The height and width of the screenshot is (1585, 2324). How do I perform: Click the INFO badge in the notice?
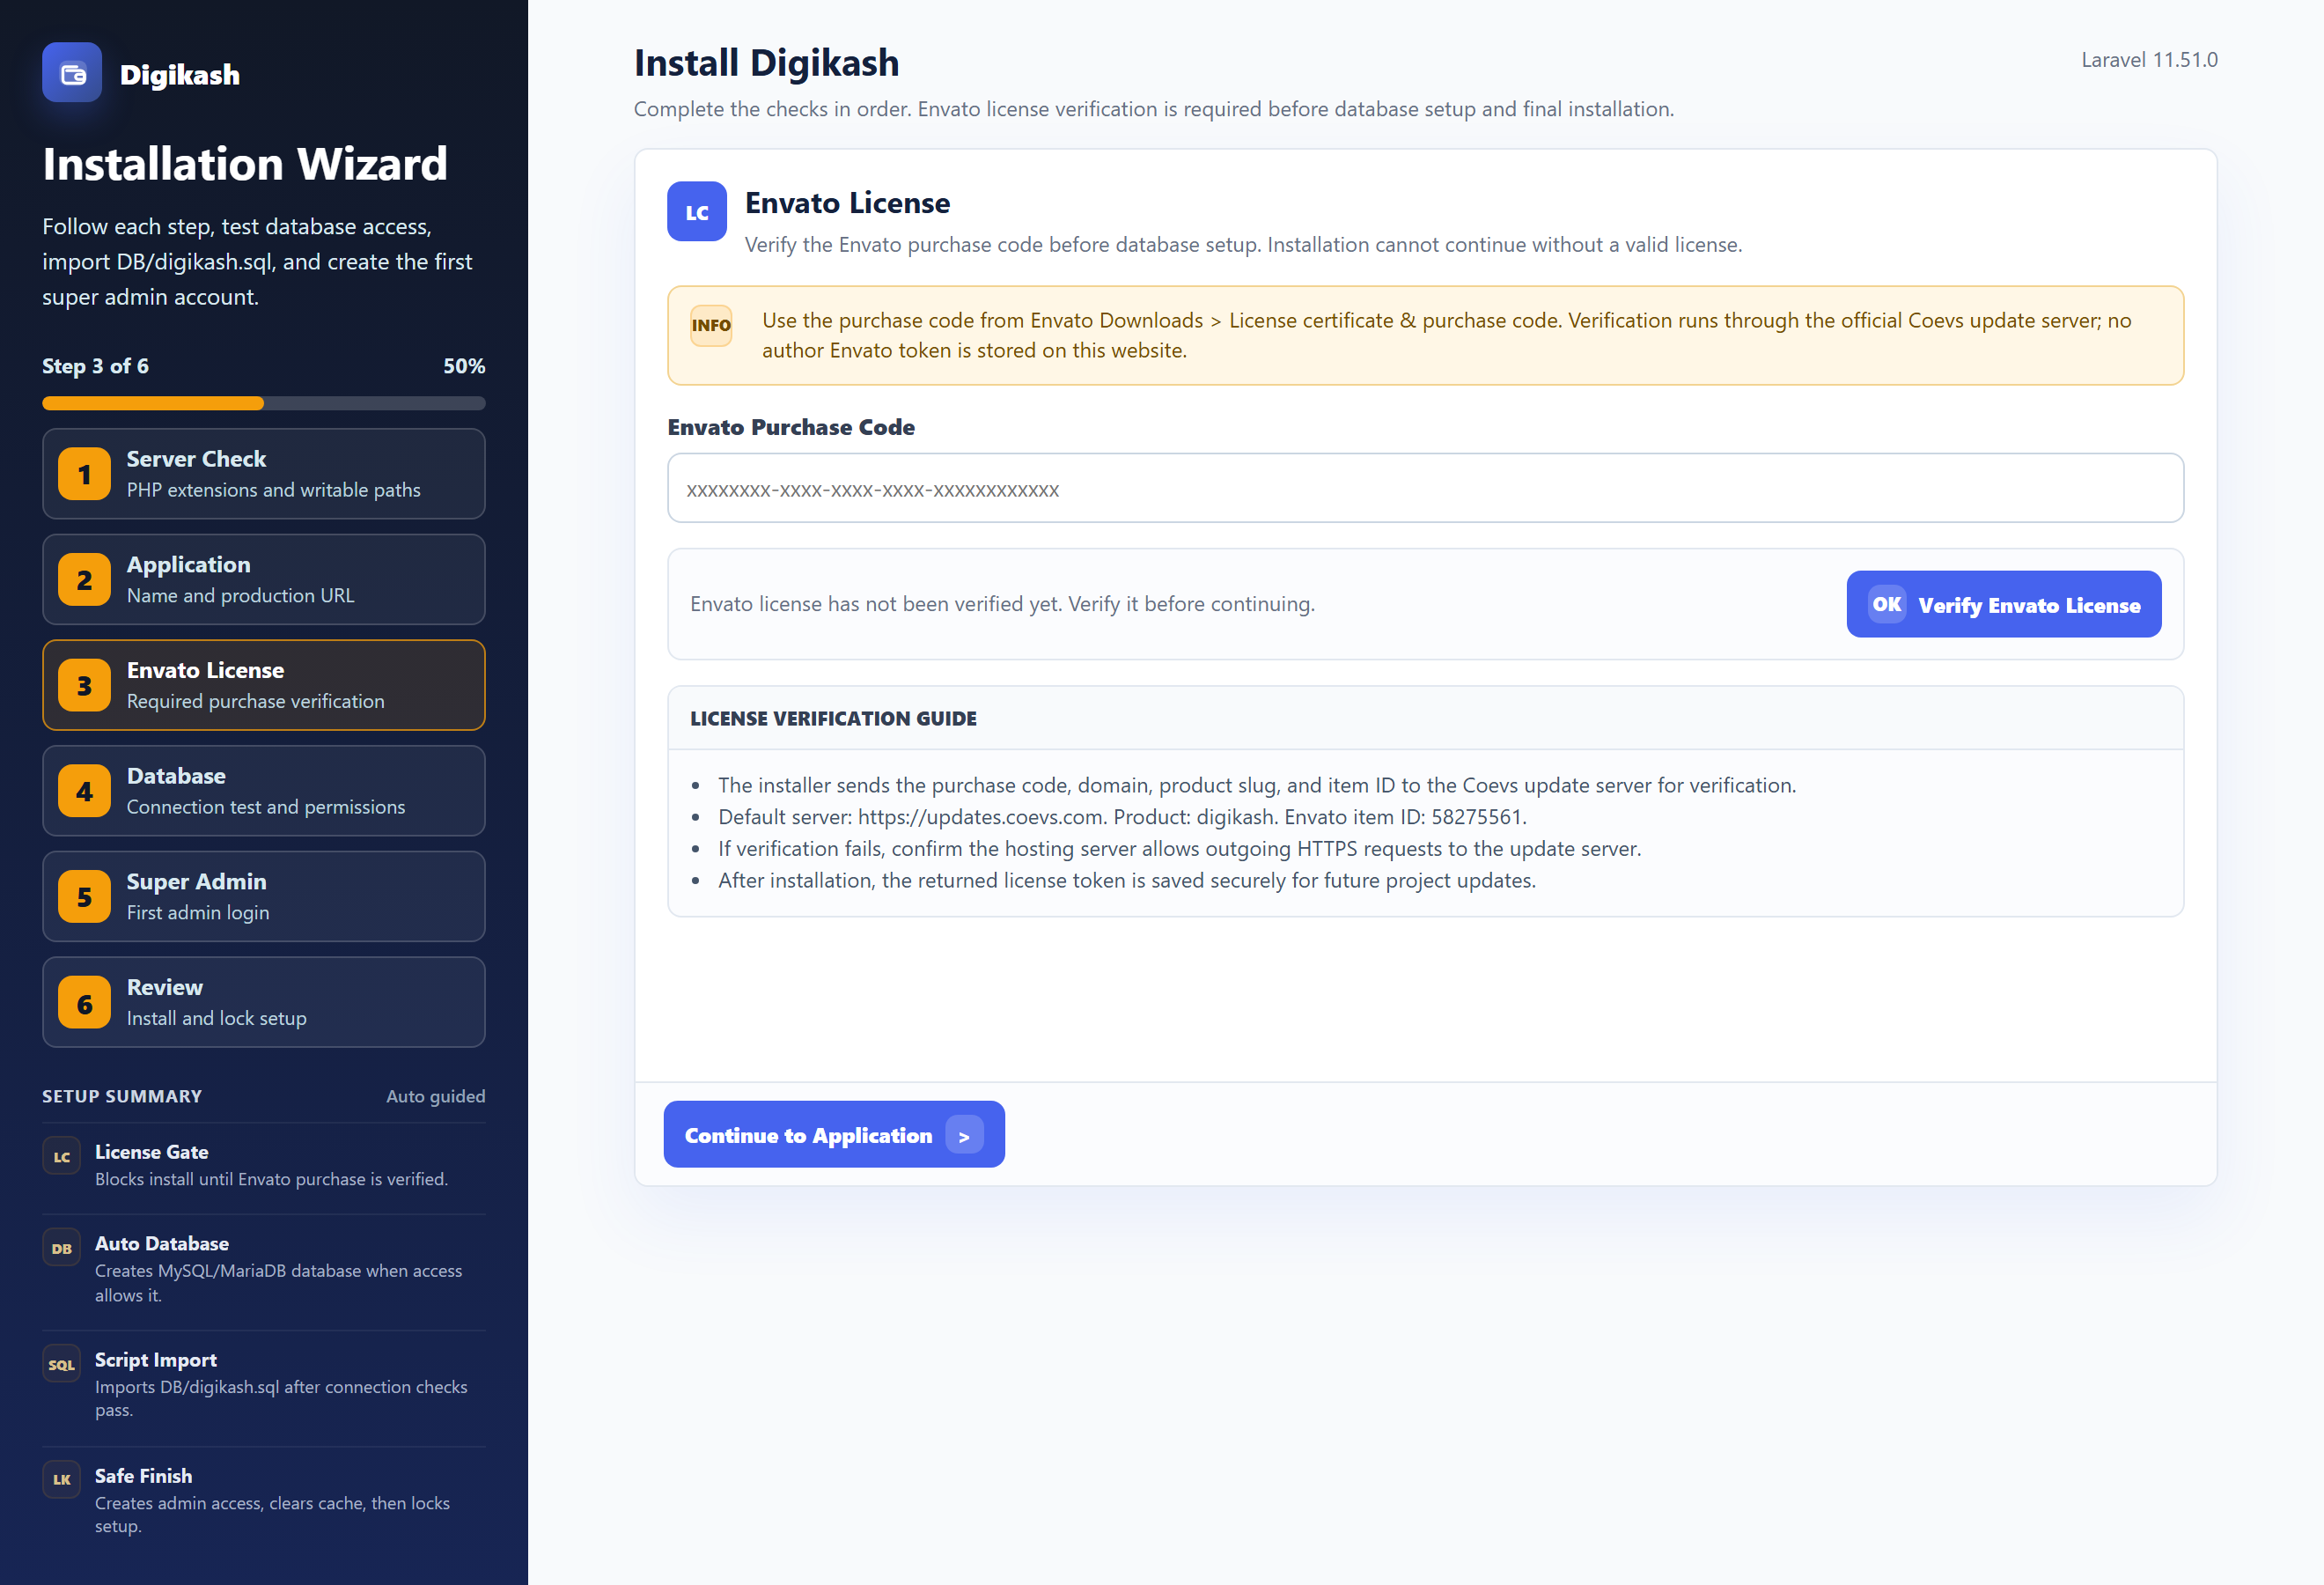pos(711,326)
